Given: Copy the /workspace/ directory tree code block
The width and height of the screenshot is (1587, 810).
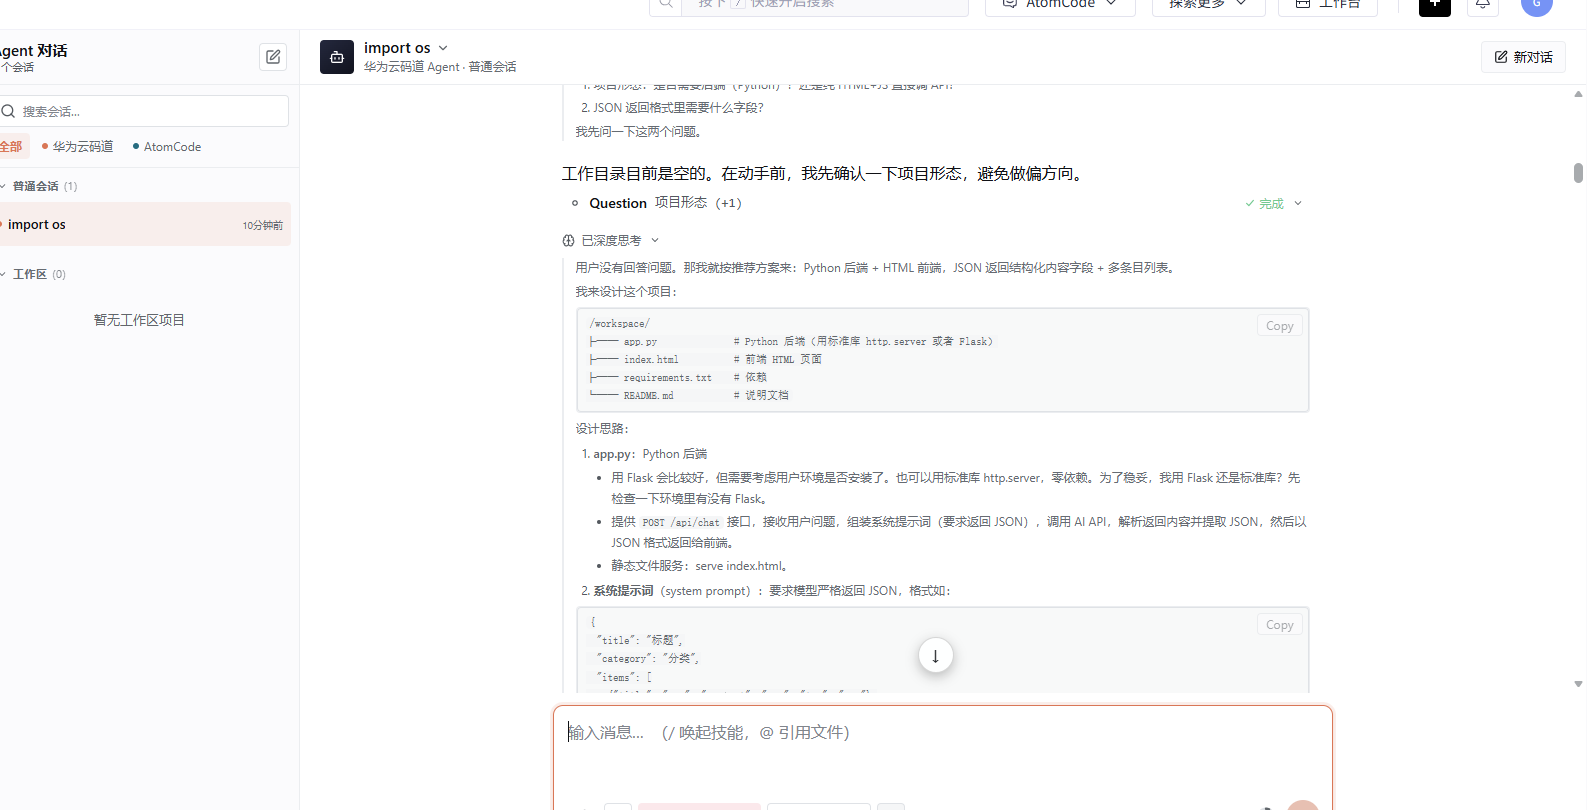Looking at the screenshot, I should (1279, 326).
